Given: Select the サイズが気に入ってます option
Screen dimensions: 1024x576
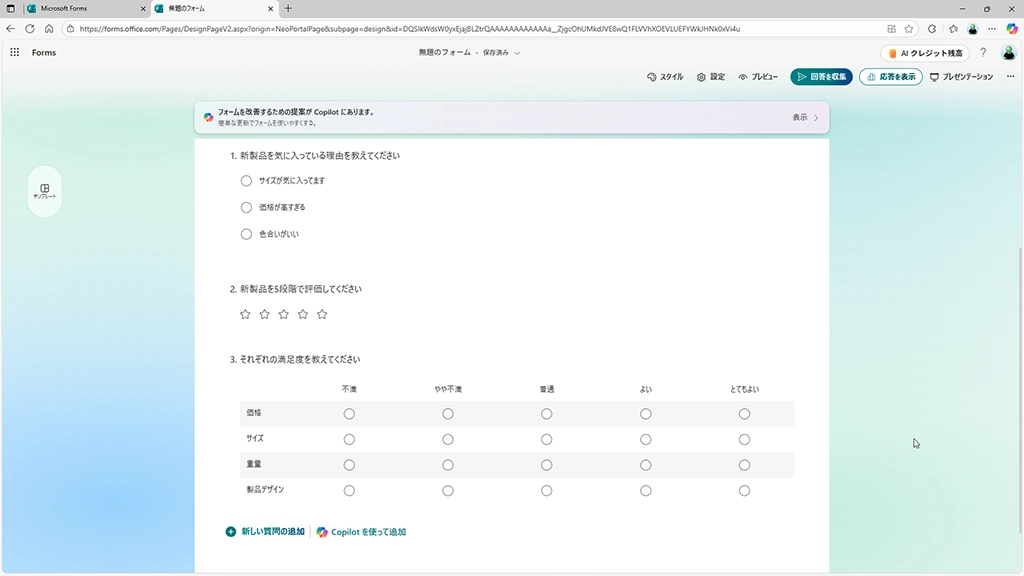Looking at the screenshot, I should pos(246,181).
